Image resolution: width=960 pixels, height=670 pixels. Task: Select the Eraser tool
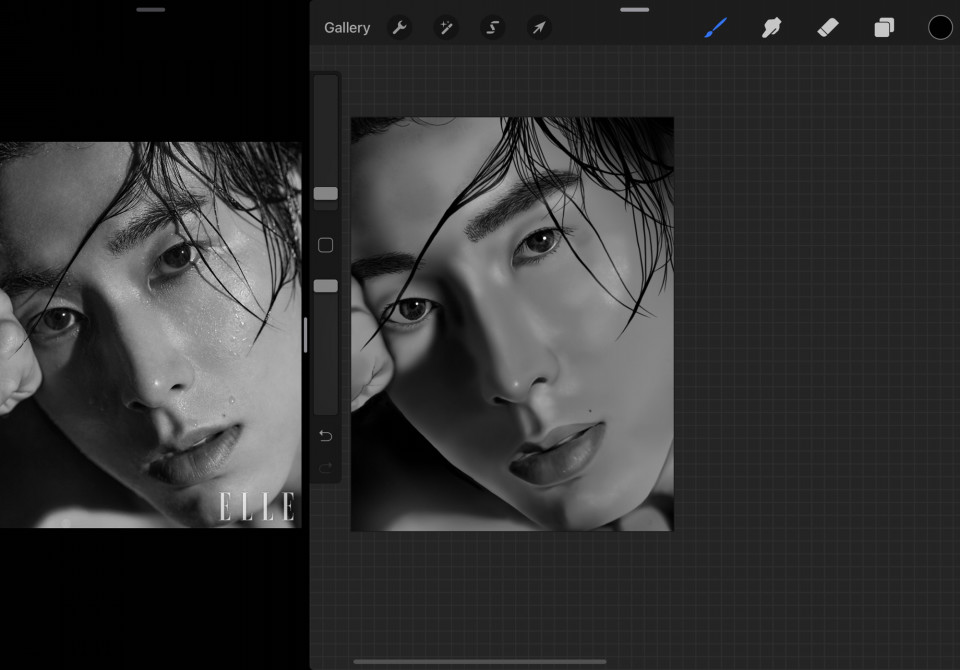pos(828,28)
